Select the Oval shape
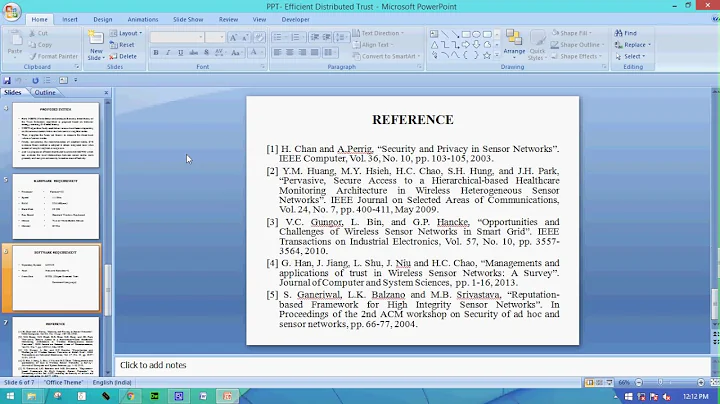 point(476,34)
